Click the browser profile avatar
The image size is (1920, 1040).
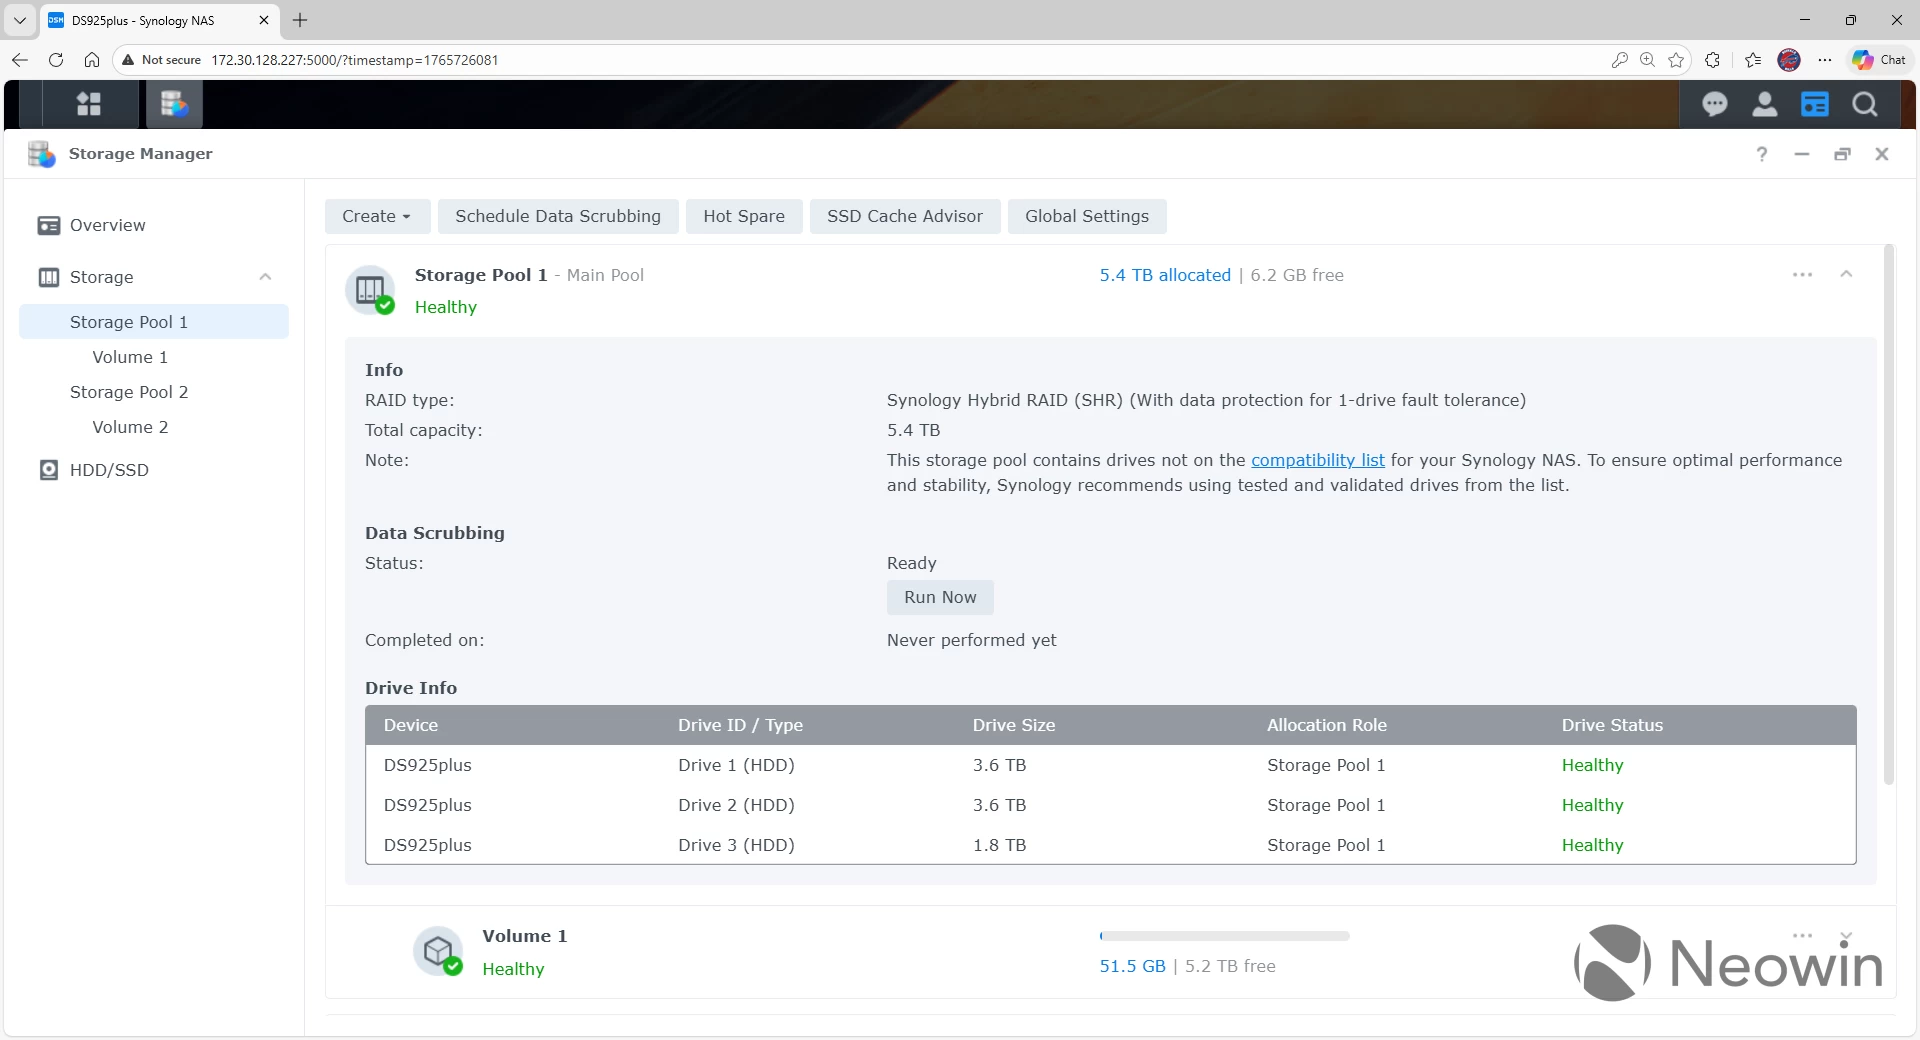[x=1789, y=60]
